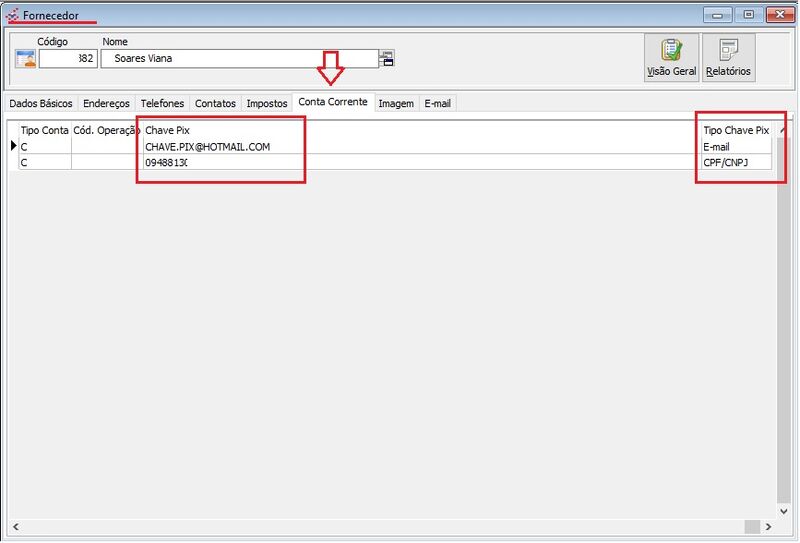Screen dimensions: 800x543
Task: Click the horizontal scrollbar right arrow
Action: point(768,526)
